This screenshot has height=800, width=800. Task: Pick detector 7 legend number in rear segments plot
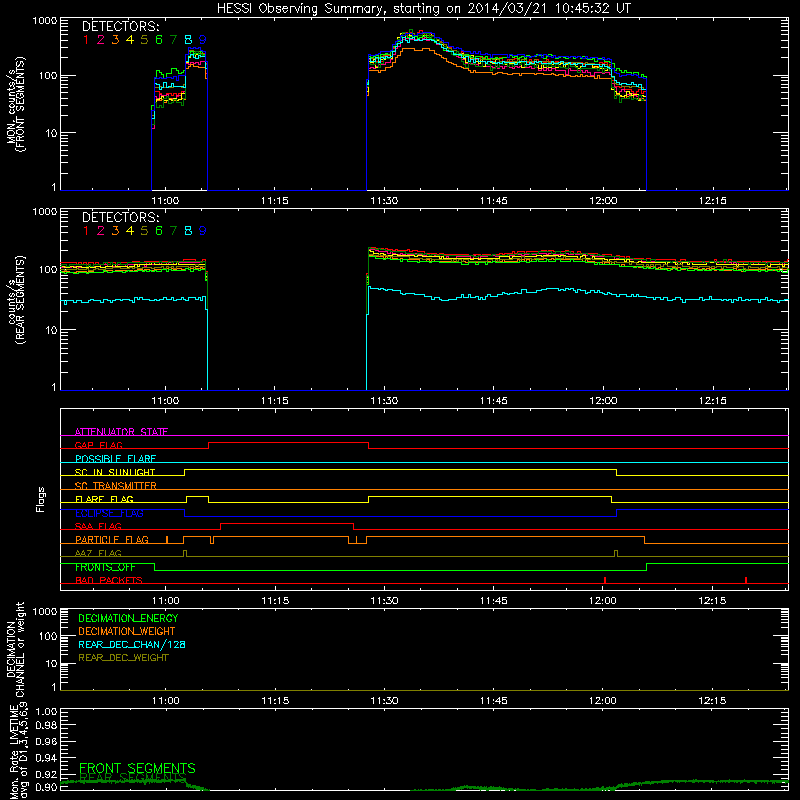[x=173, y=231]
